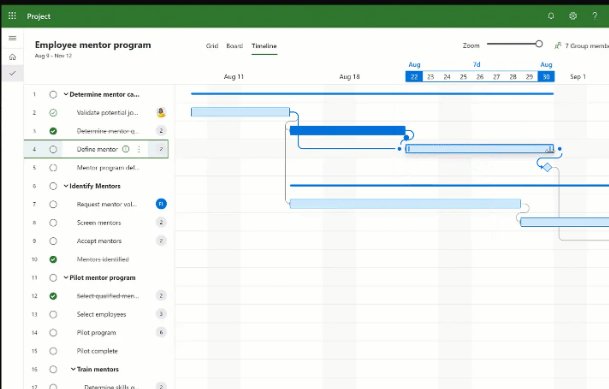Click Employee mentor program project title

(x=93, y=45)
